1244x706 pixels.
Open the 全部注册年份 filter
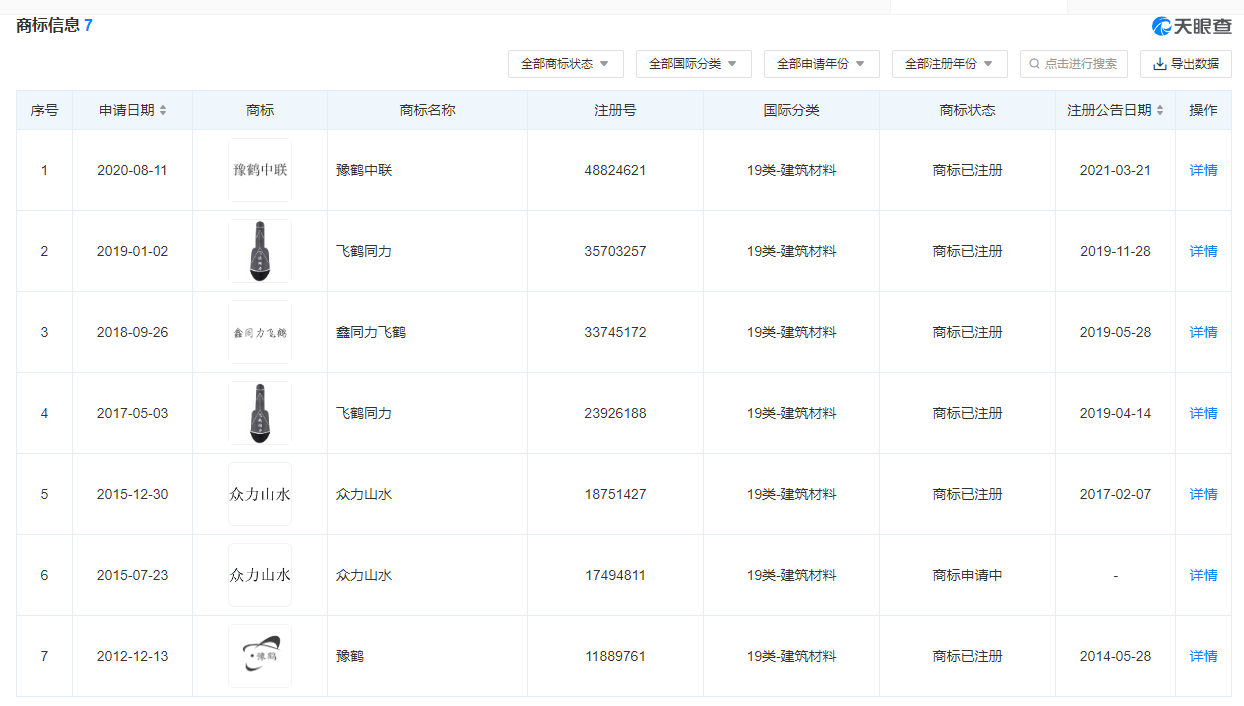point(949,64)
